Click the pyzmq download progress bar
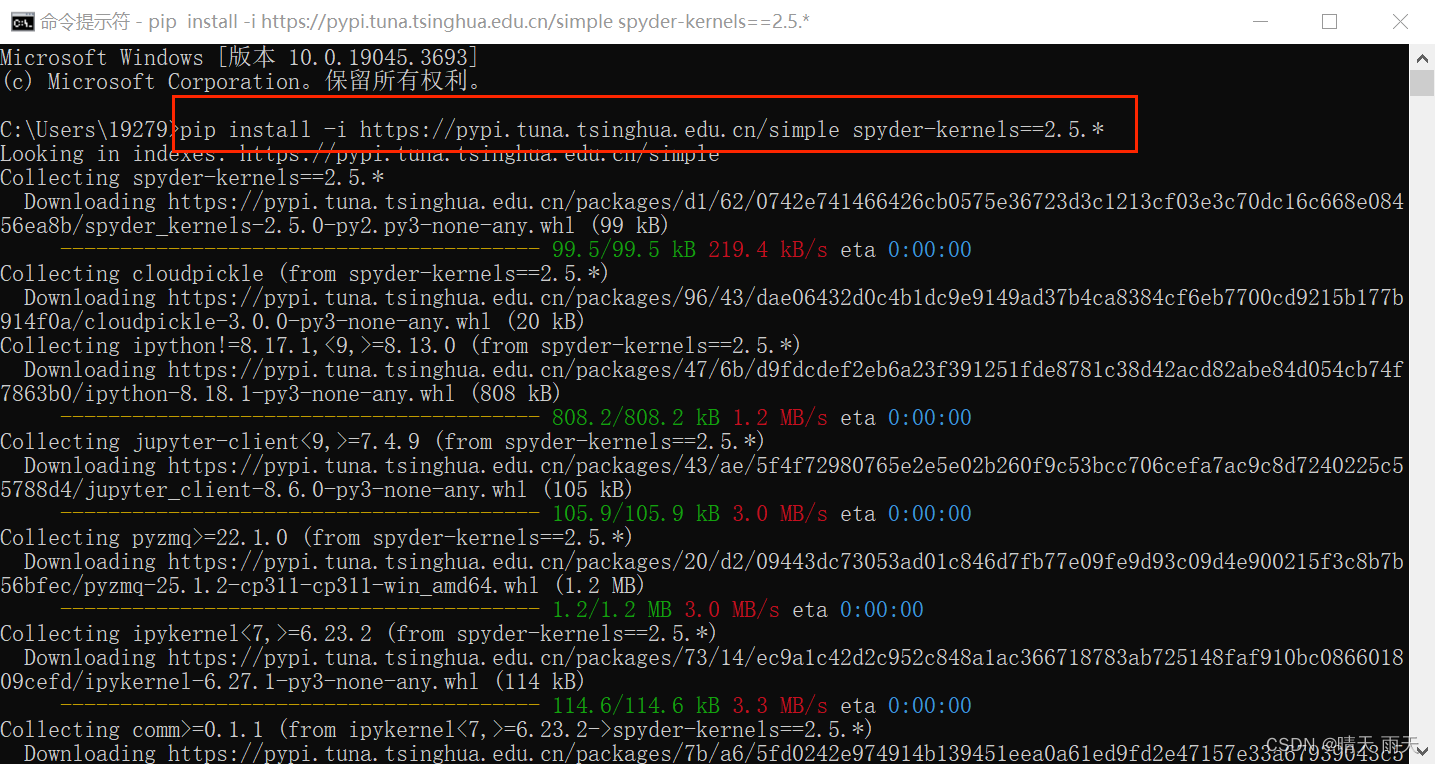The width and height of the screenshot is (1435, 764). click(x=300, y=609)
